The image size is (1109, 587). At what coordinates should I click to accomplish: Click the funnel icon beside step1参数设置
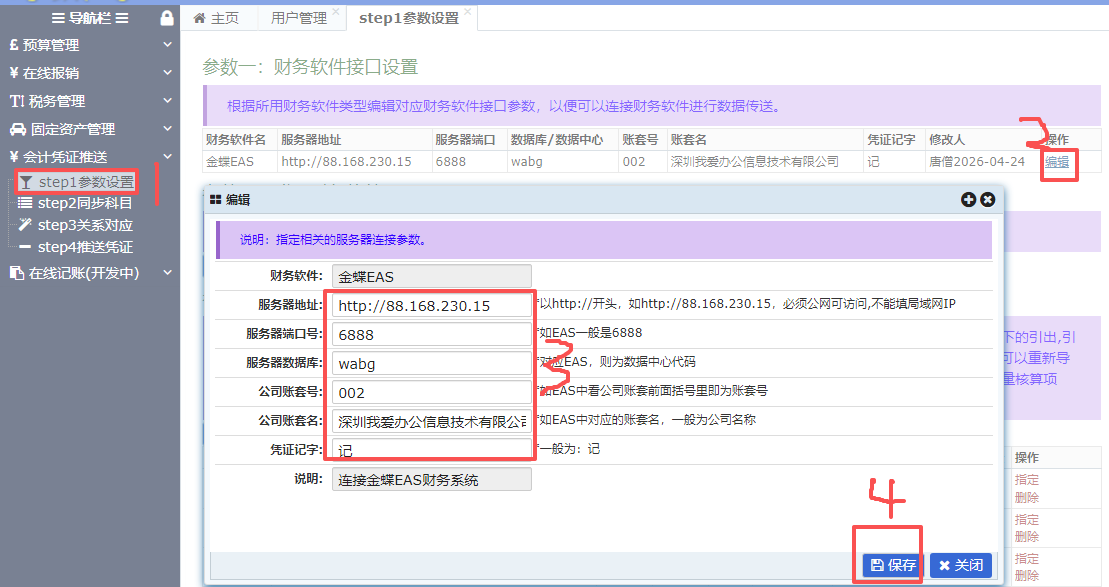(26, 182)
